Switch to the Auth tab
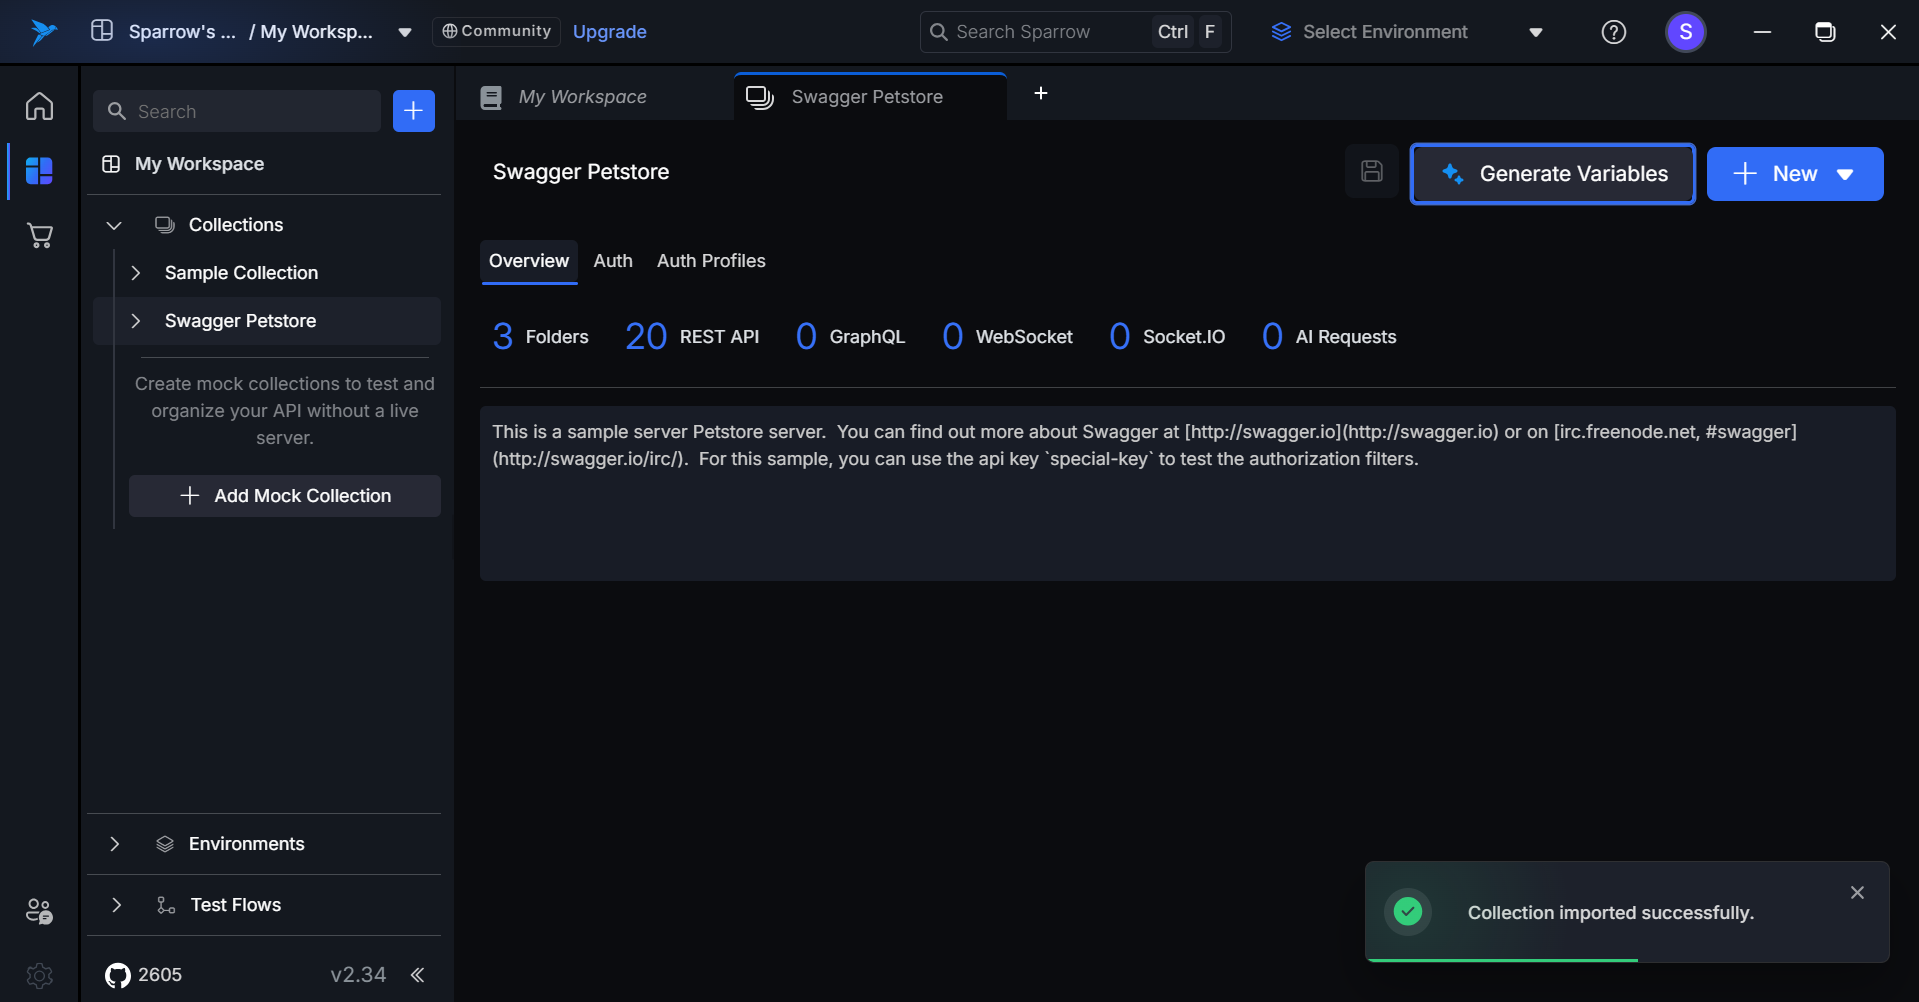The width and height of the screenshot is (1919, 1002). point(613,261)
